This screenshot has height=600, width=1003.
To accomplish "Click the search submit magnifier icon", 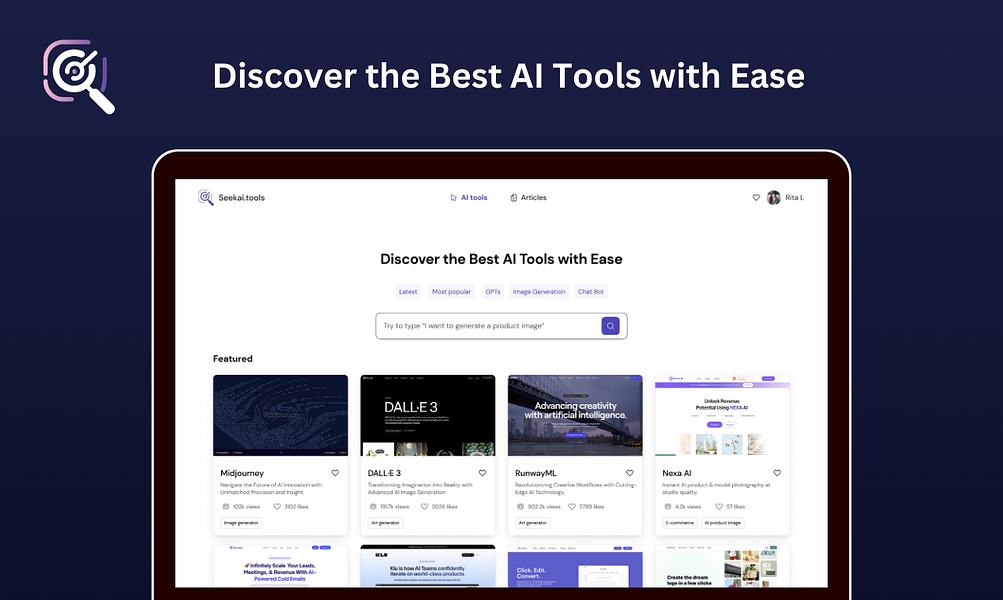I will (609, 326).
